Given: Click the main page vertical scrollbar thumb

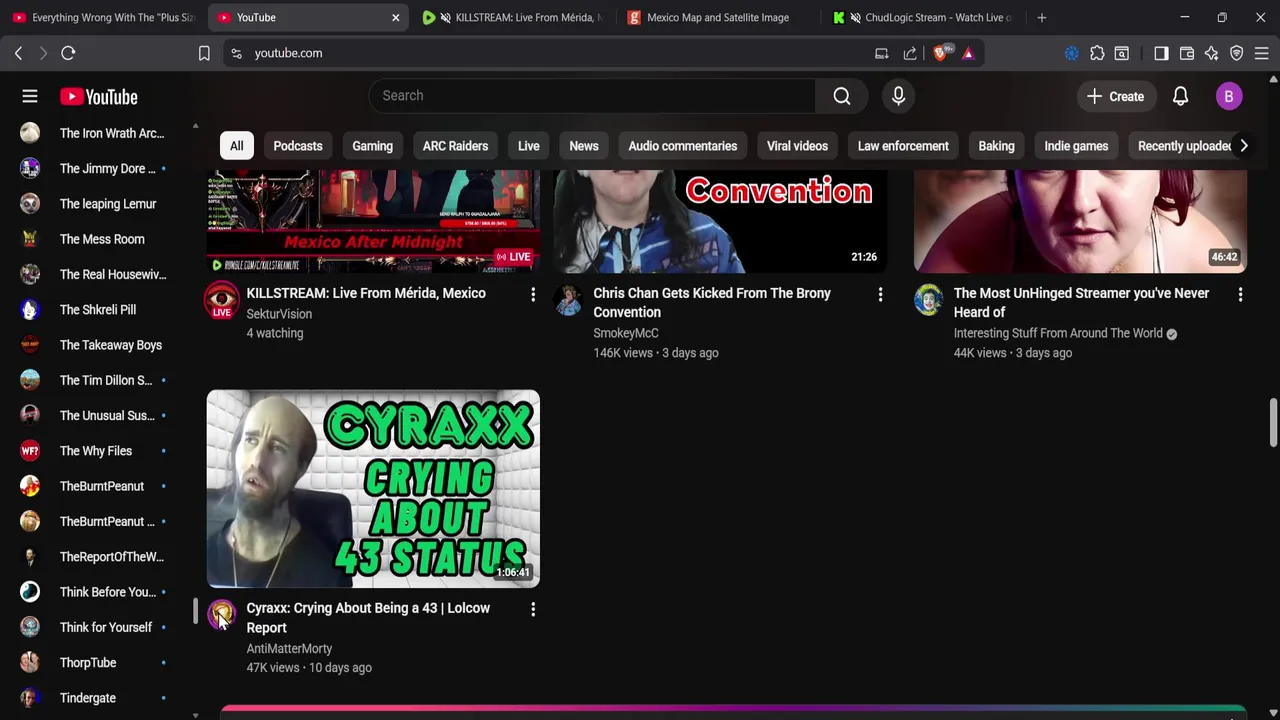Looking at the screenshot, I should pos(1273,423).
